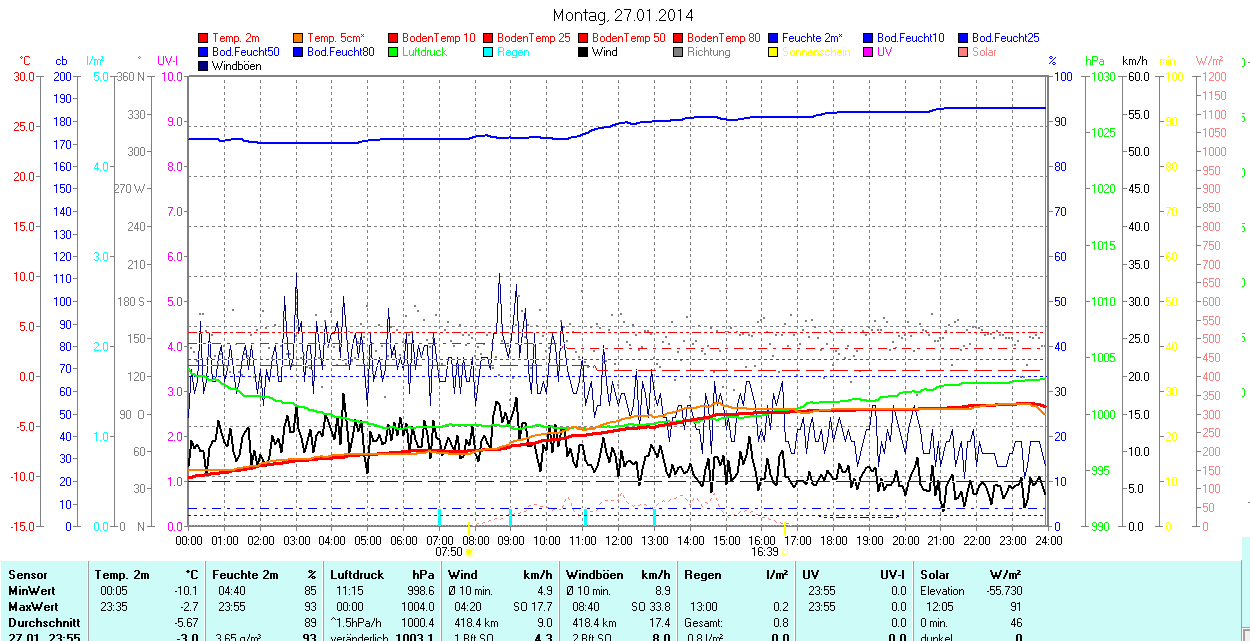Select the Bod.Feucht80 legend label
Screen dimensions: 1250x641
340,52
